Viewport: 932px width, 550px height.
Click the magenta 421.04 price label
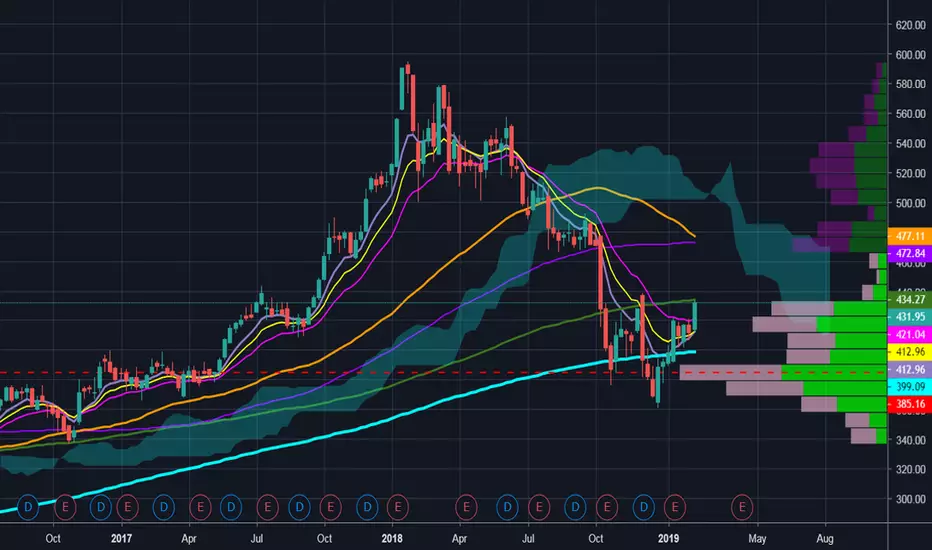[910, 334]
